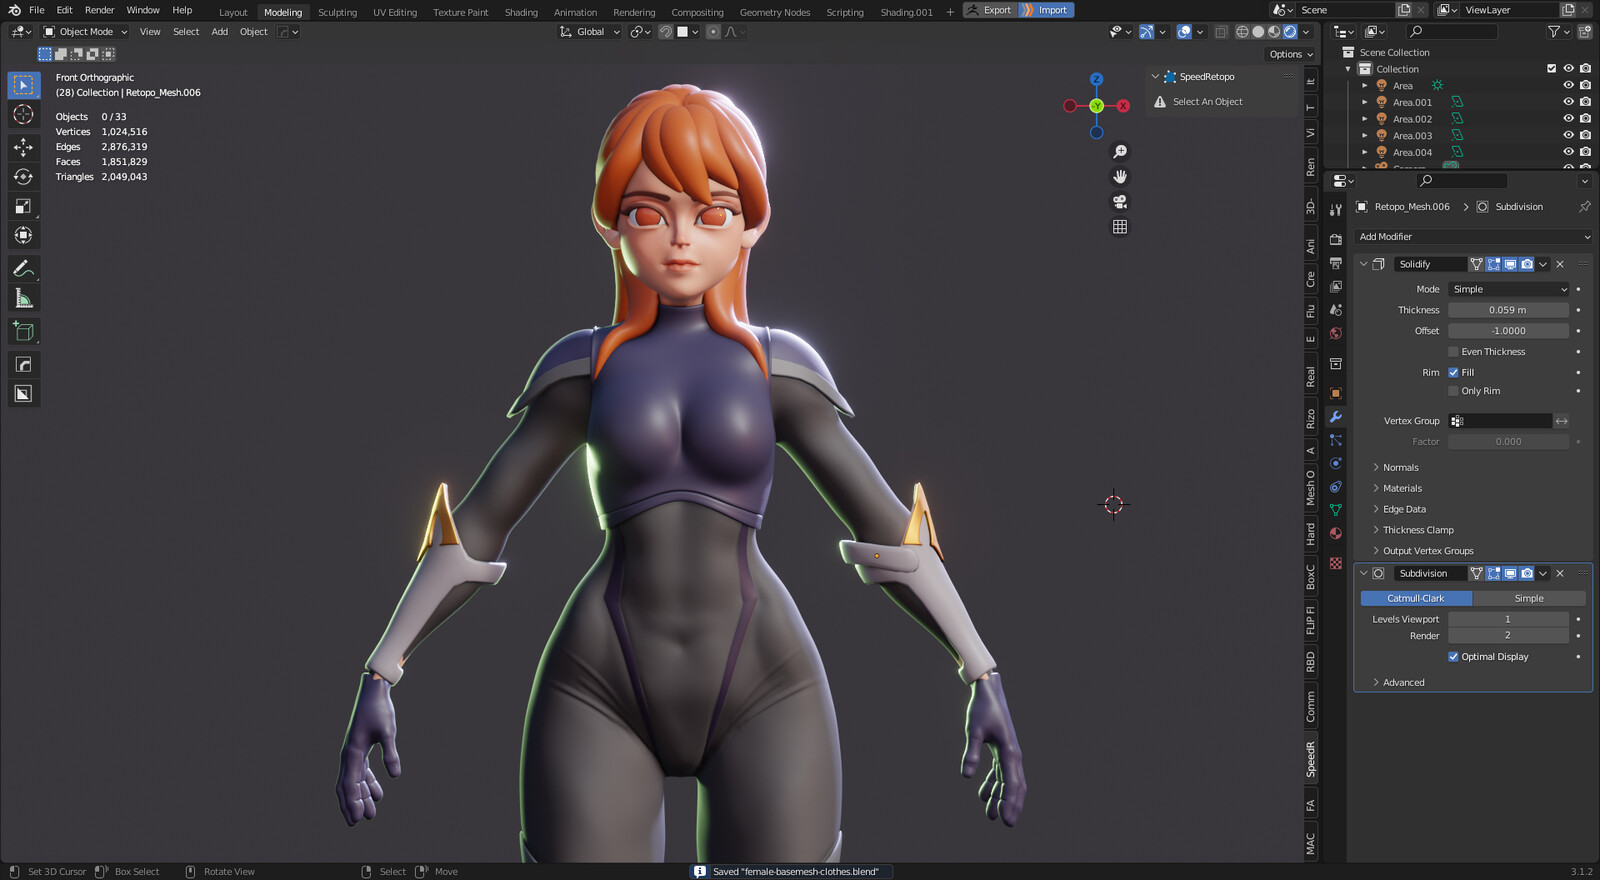
Task: Open Global transform orientation dropdown
Action: [590, 32]
